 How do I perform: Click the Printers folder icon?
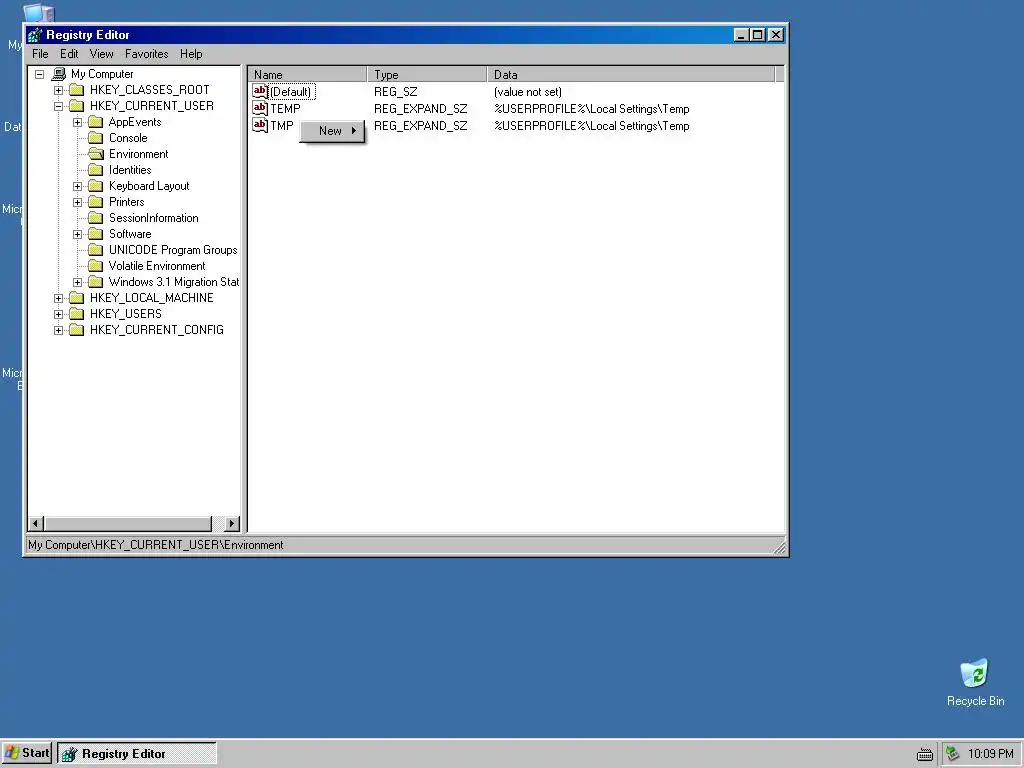point(95,202)
